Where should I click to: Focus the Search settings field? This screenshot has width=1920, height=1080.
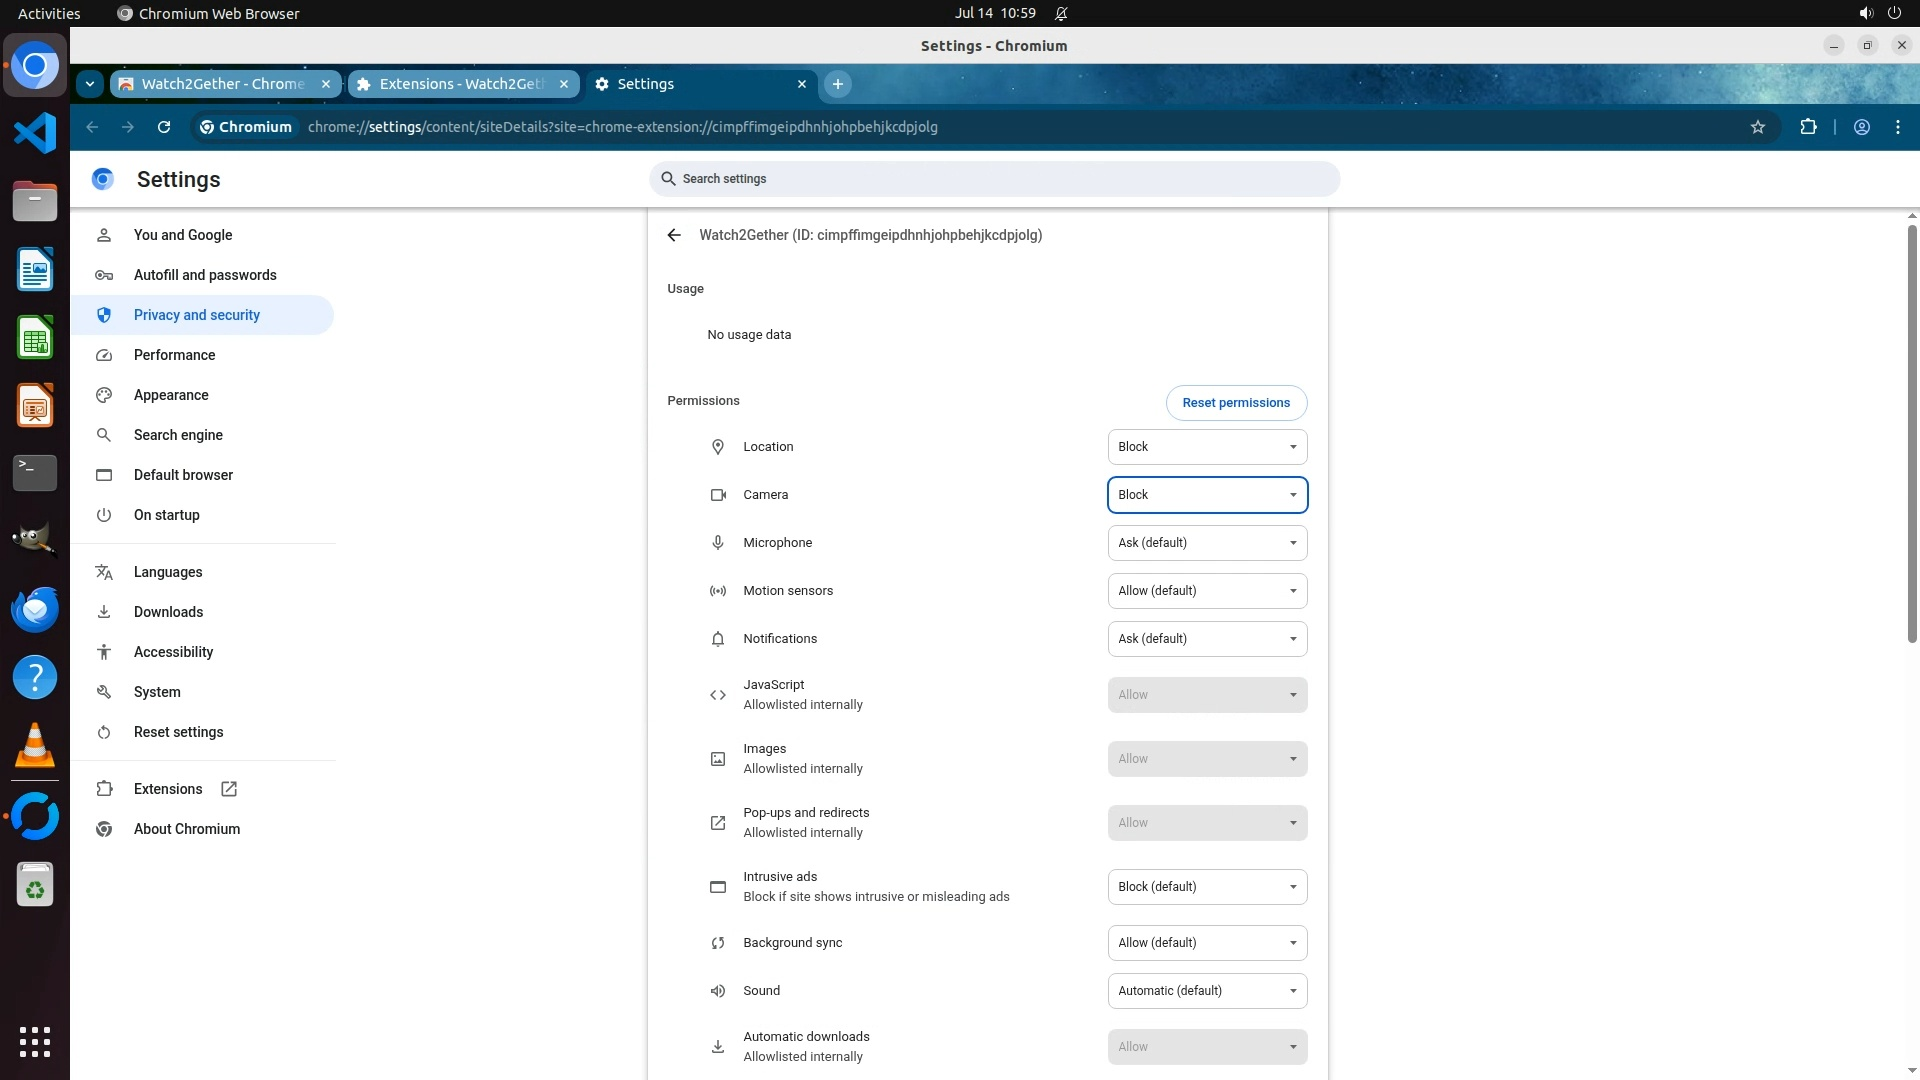click(995, 179)
